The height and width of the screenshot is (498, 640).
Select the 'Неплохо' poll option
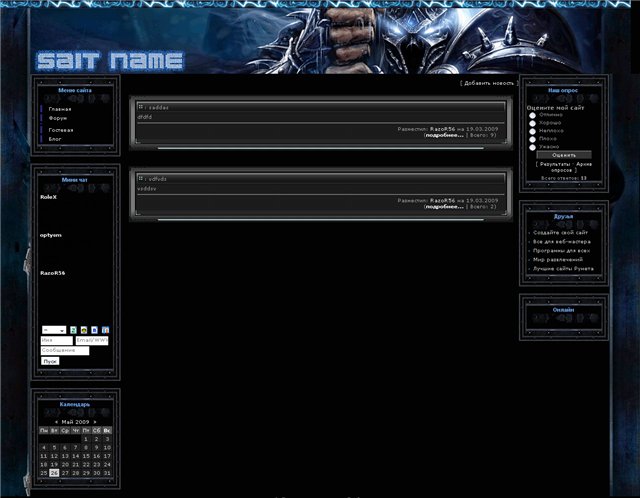[x=532, y=131]
